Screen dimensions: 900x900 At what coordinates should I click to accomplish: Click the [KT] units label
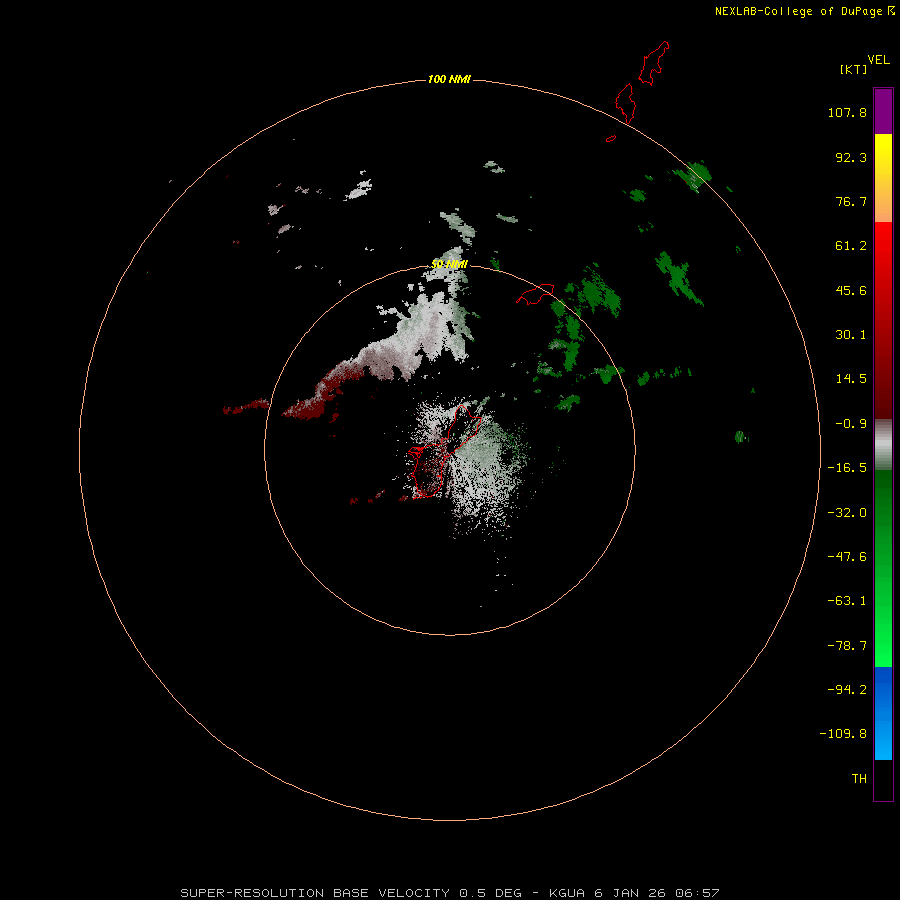click(x=854, y=69)
